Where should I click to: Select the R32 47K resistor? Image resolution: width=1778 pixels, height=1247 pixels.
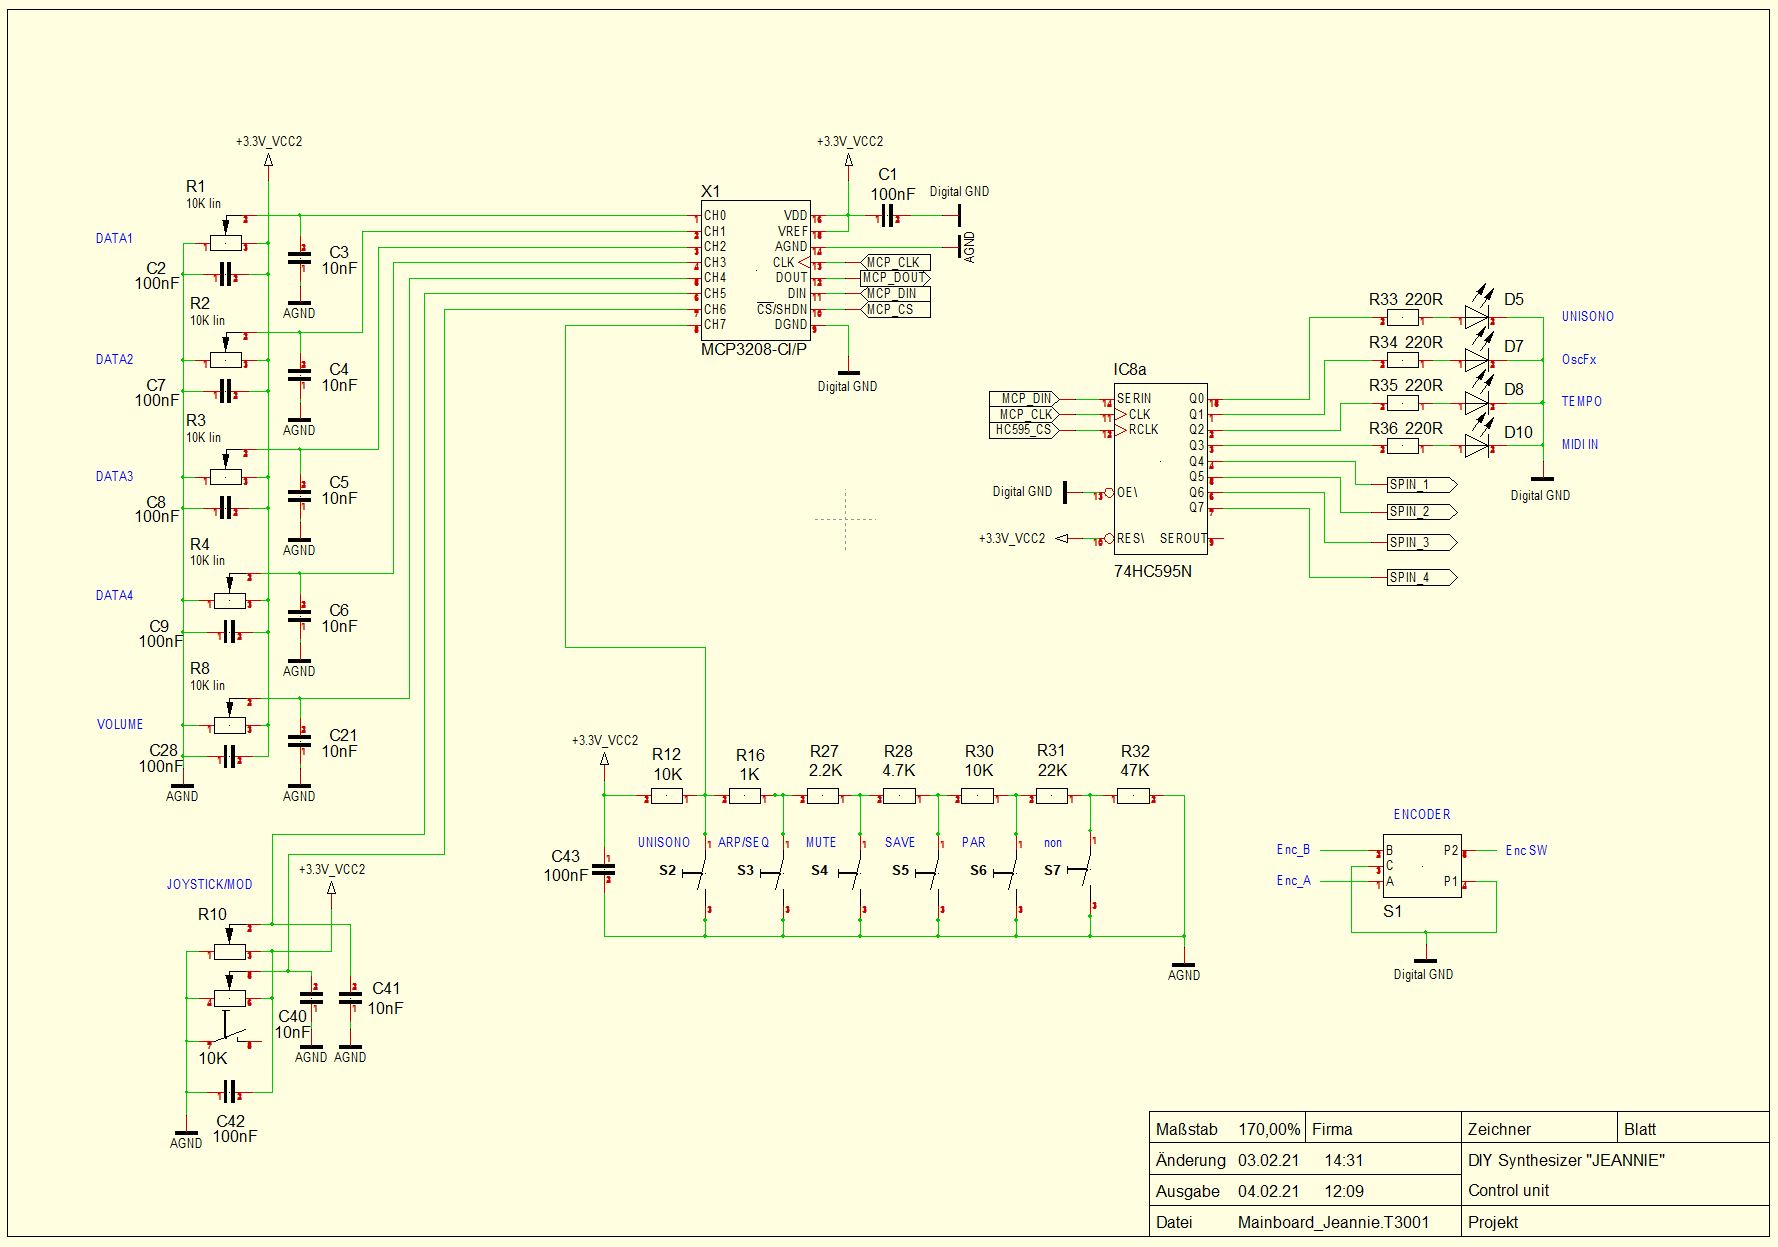click(1133, 797)
